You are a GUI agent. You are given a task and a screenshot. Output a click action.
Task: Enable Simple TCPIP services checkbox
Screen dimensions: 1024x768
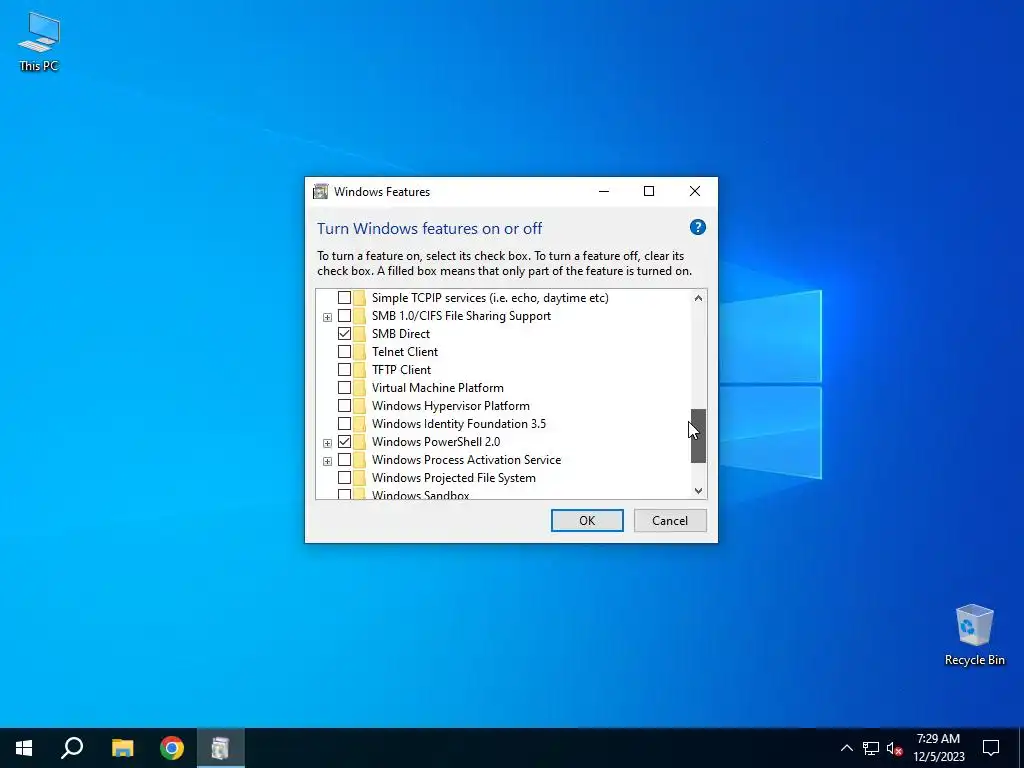click(344, 298)
